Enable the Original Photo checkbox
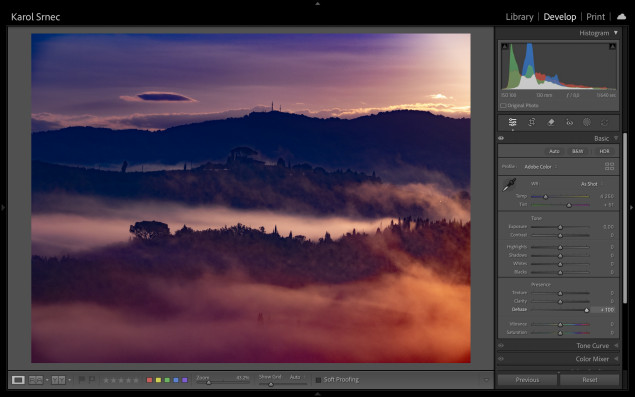 coord(503,105)
